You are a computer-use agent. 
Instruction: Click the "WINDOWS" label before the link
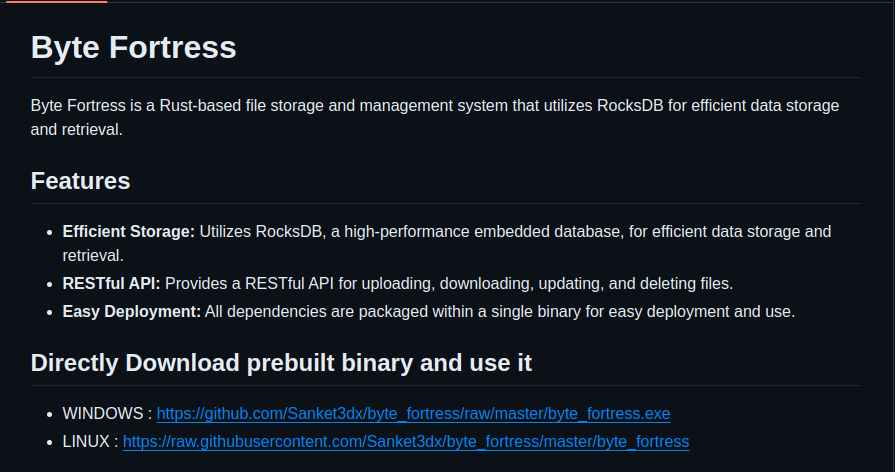pos(103,413)
